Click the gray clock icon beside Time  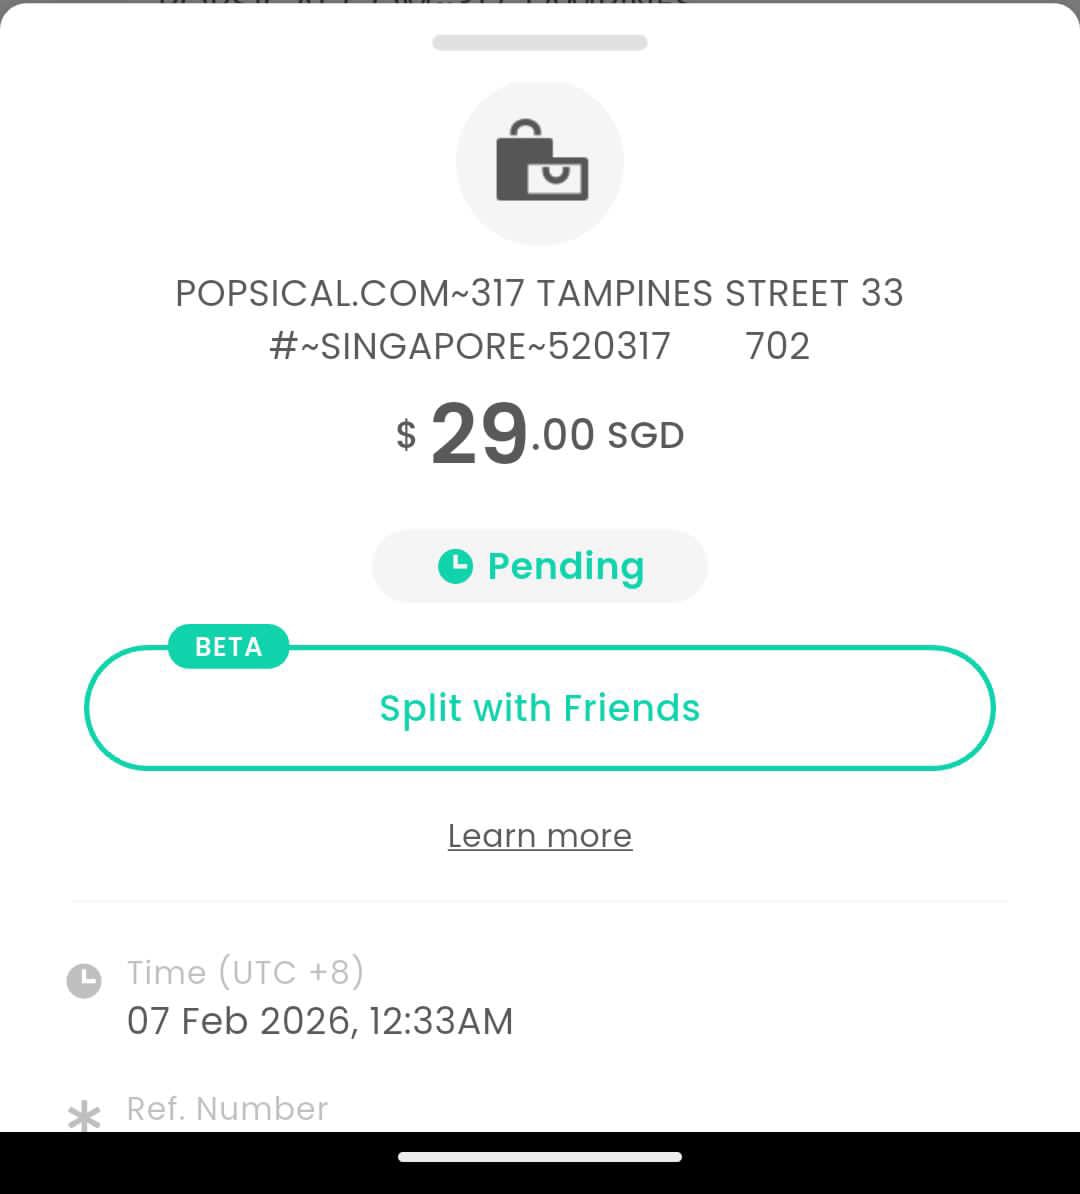(x=84, y=980)
